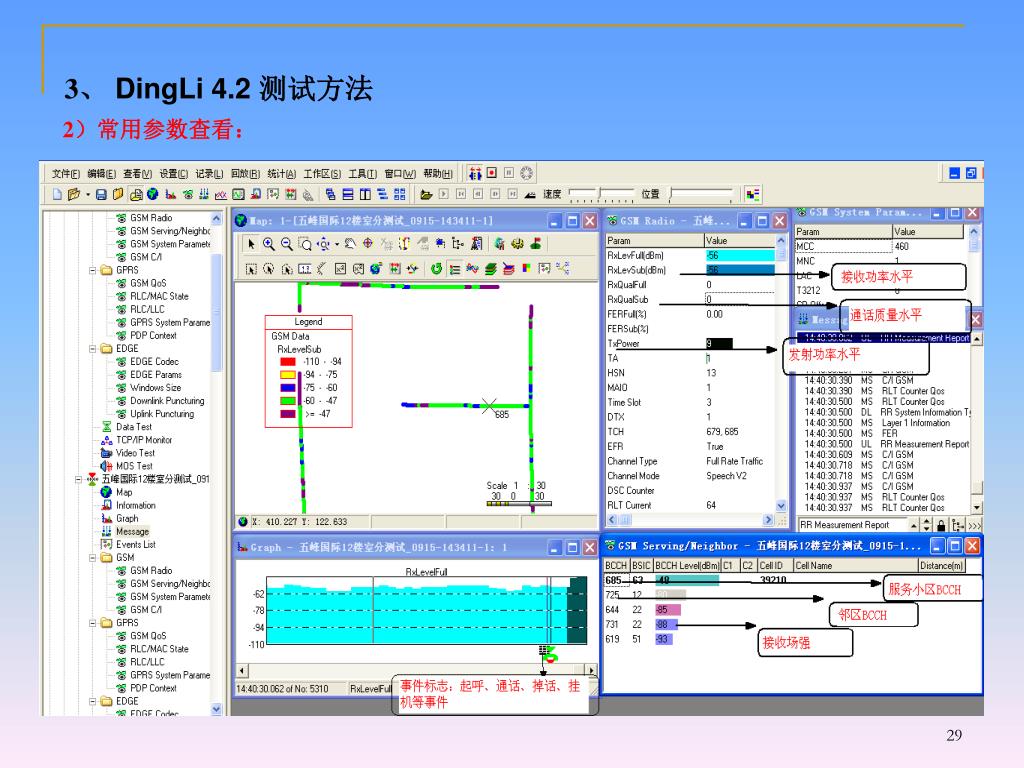Select Downlink Puncturing in the tree
The height and width of the screenshot is (768, 1024).
[167, 401]
